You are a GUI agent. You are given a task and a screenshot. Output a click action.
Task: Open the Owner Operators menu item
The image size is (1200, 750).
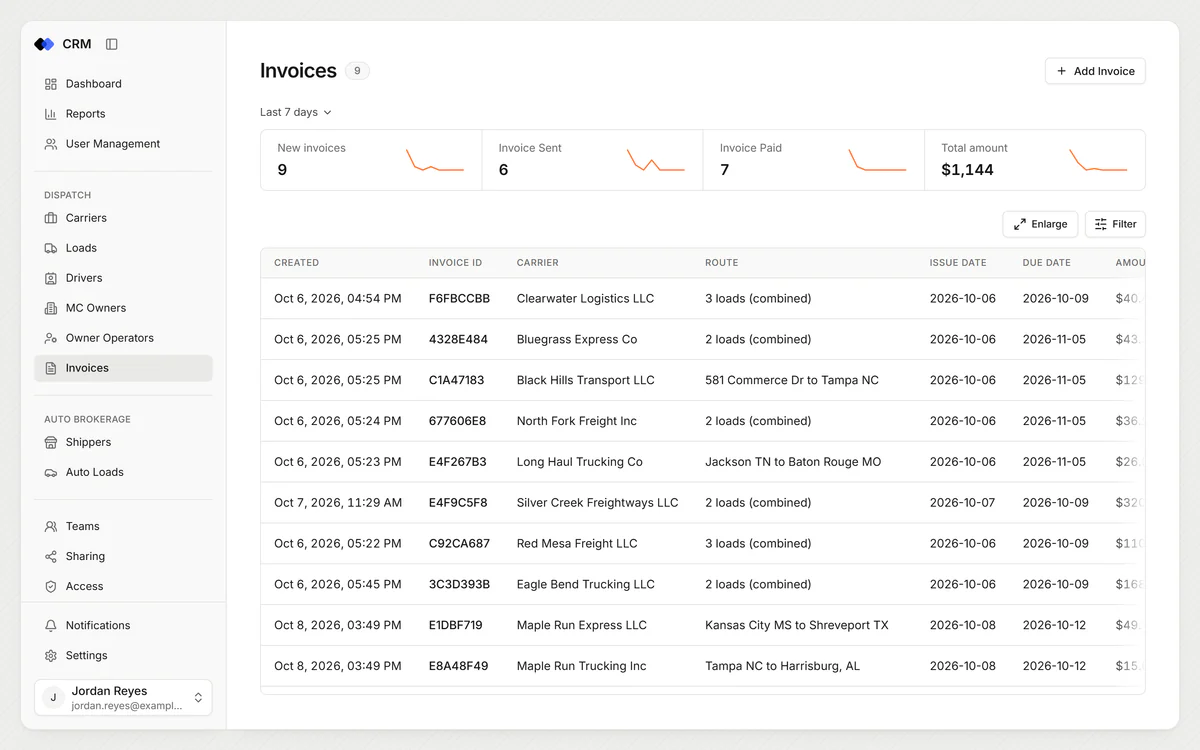[x=123, y=338]
